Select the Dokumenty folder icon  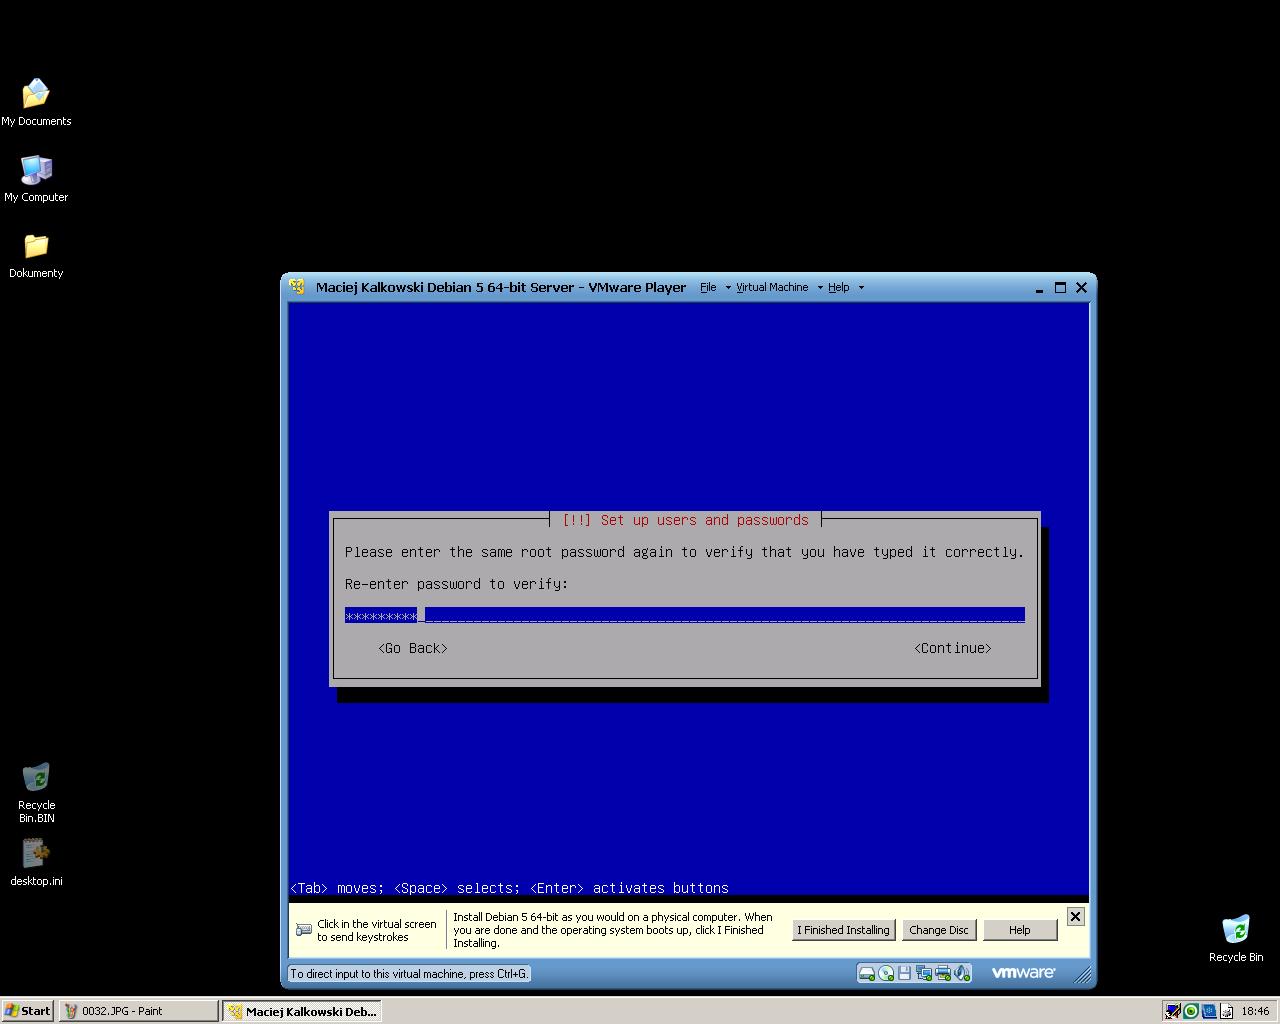36,255
